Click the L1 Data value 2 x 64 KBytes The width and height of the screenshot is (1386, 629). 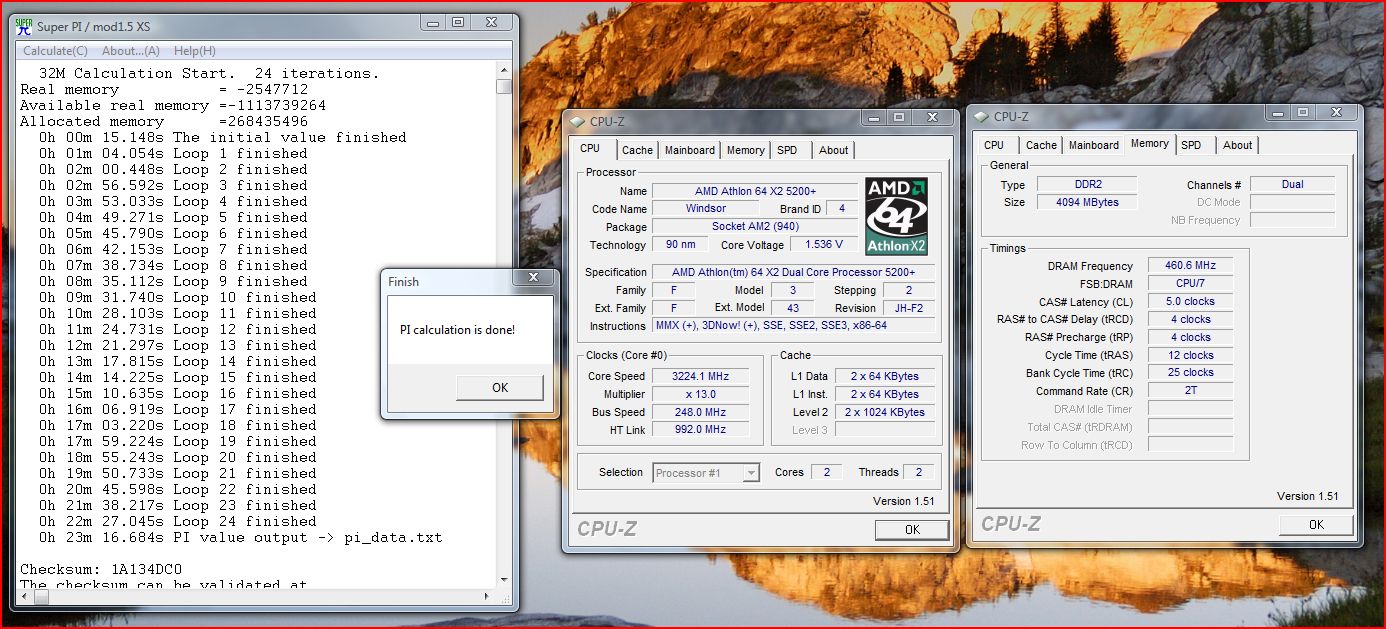pos(887,376)
